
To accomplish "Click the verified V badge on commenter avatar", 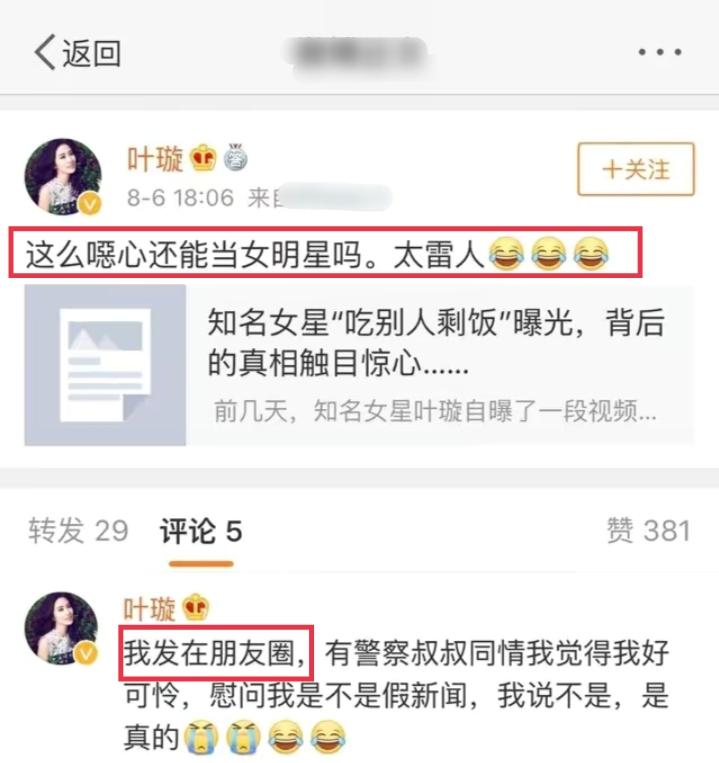I will point(87,654).
